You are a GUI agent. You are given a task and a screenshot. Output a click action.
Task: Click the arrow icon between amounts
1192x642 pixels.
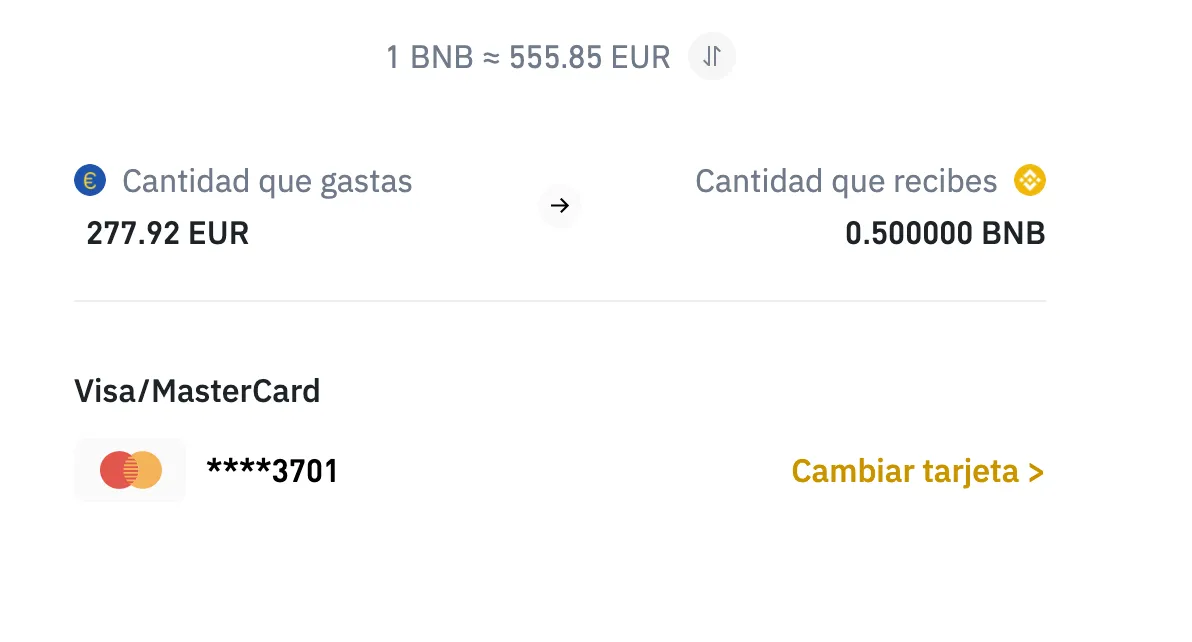560,206
